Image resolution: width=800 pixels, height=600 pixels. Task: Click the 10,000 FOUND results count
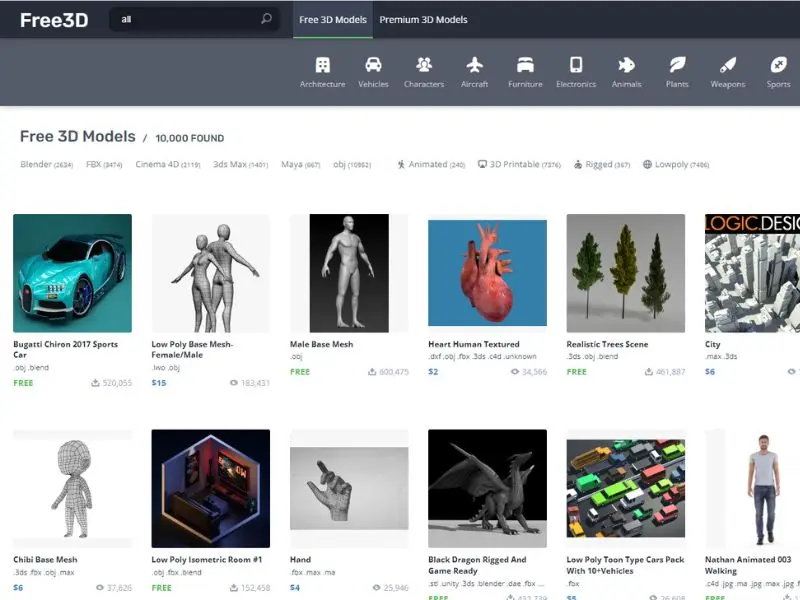coord(189,138)
